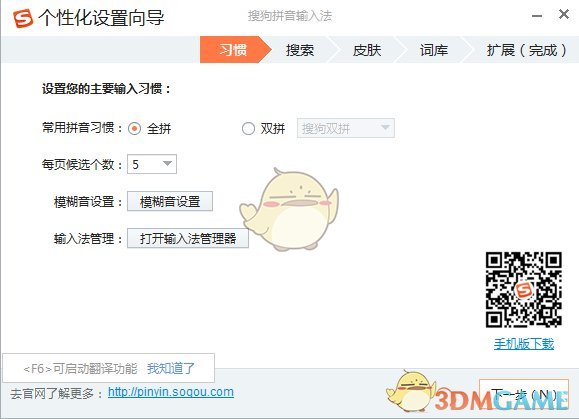
Task: Open the 手机版下载 link
Action: 524,344
